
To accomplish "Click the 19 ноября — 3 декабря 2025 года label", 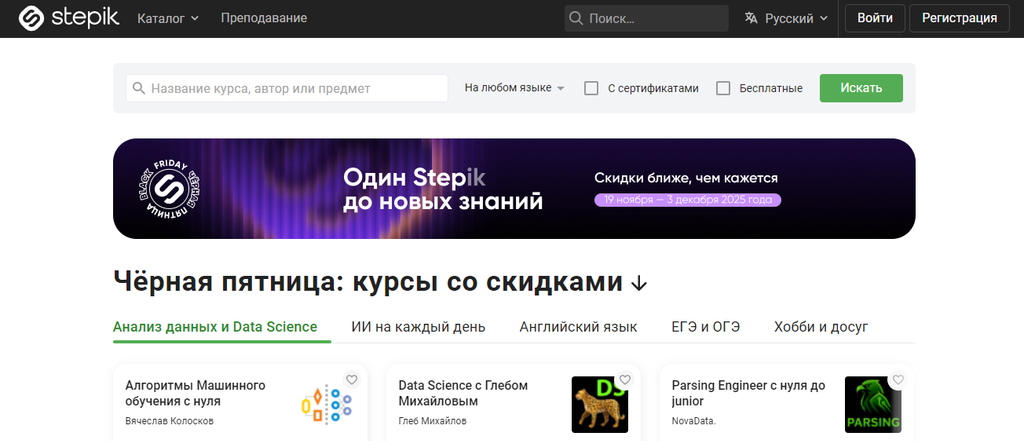I will pyautogui.click(x=688, y=200).
